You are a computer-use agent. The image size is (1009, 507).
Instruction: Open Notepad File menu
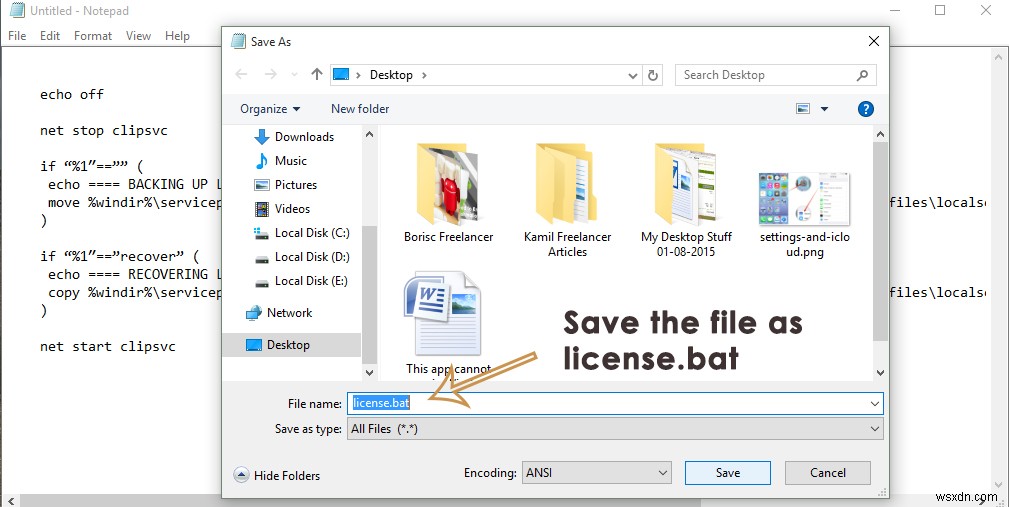coord(17,35)
